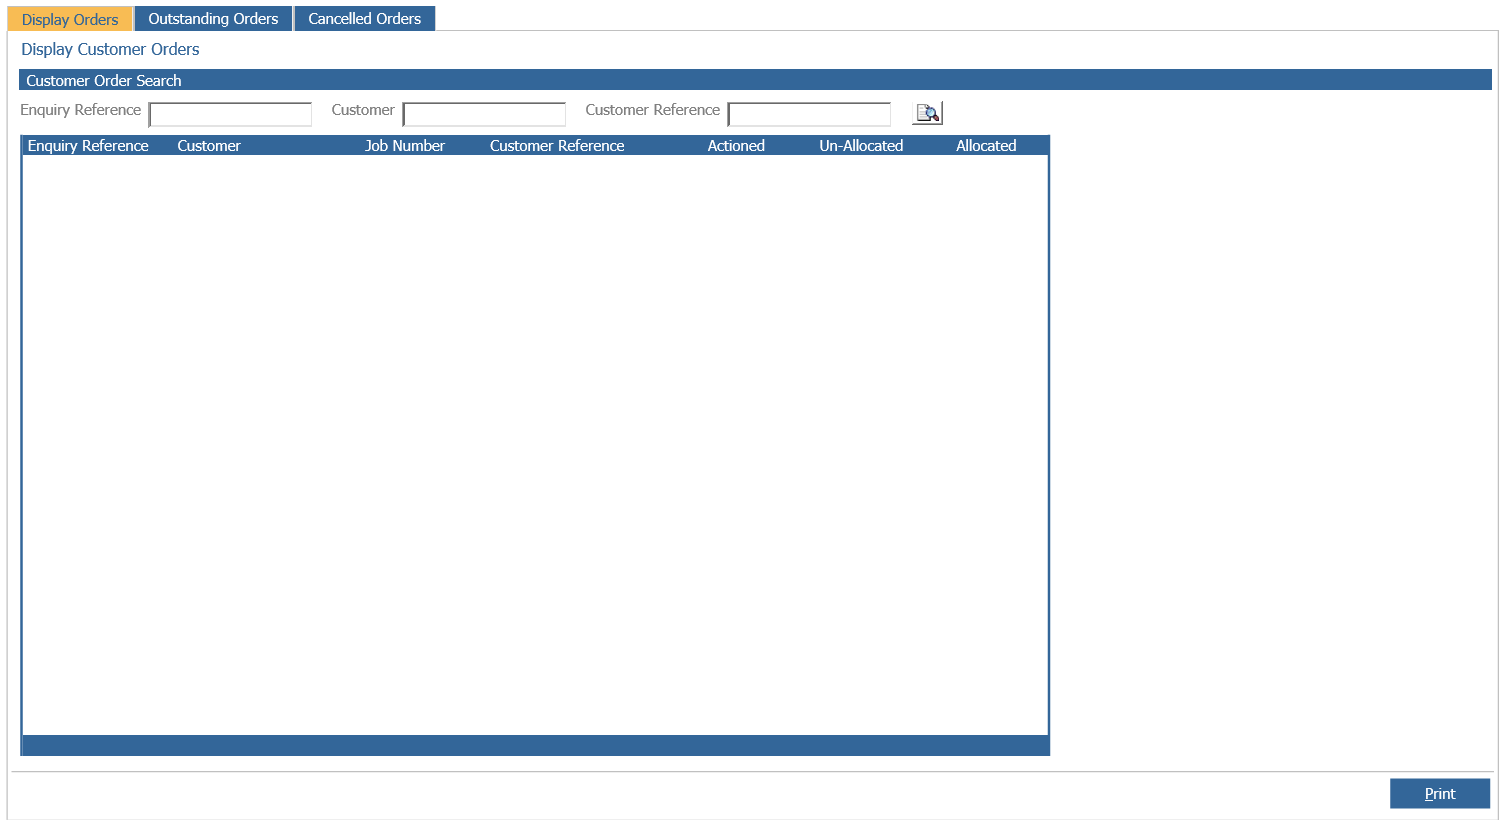
Task: Select the Customer Order Search section title
Action: tap(104, 81)
